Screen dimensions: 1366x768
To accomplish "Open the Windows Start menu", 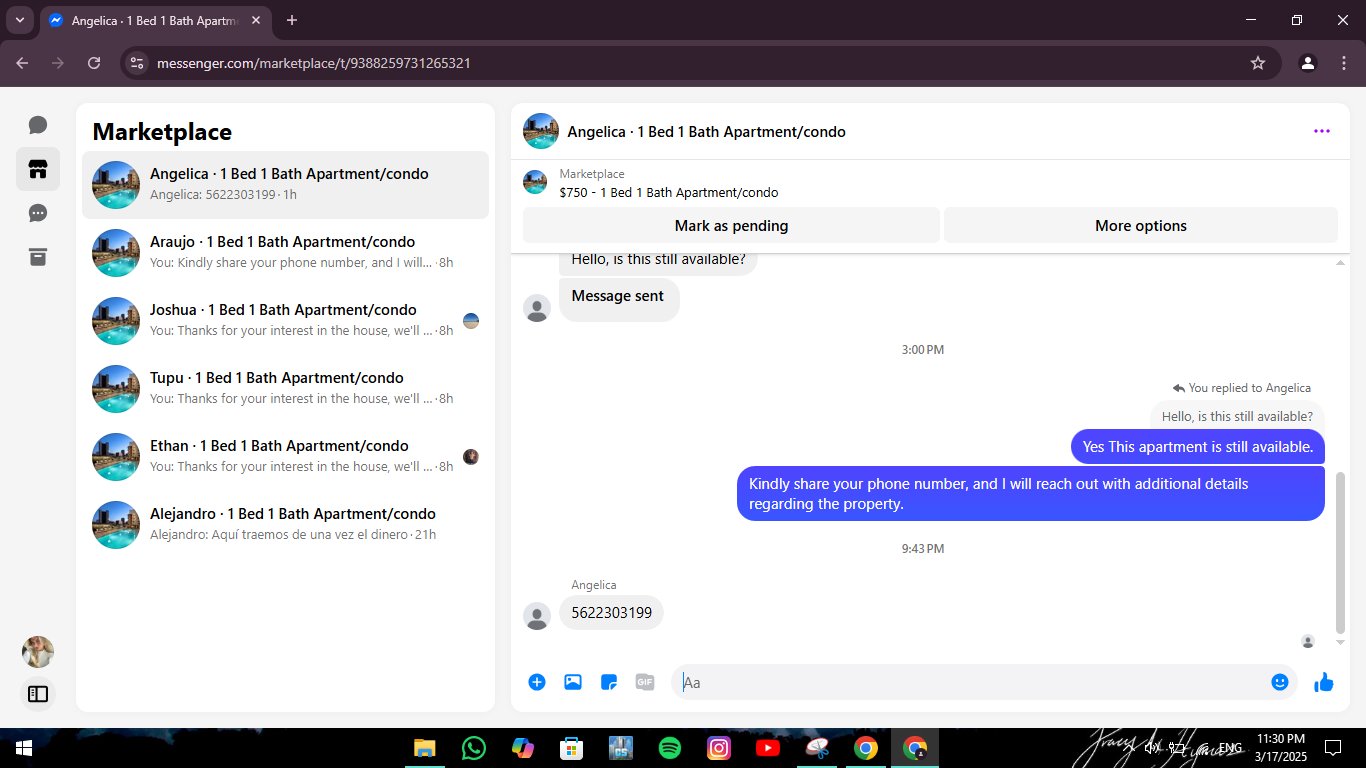I will click(24, 748).
